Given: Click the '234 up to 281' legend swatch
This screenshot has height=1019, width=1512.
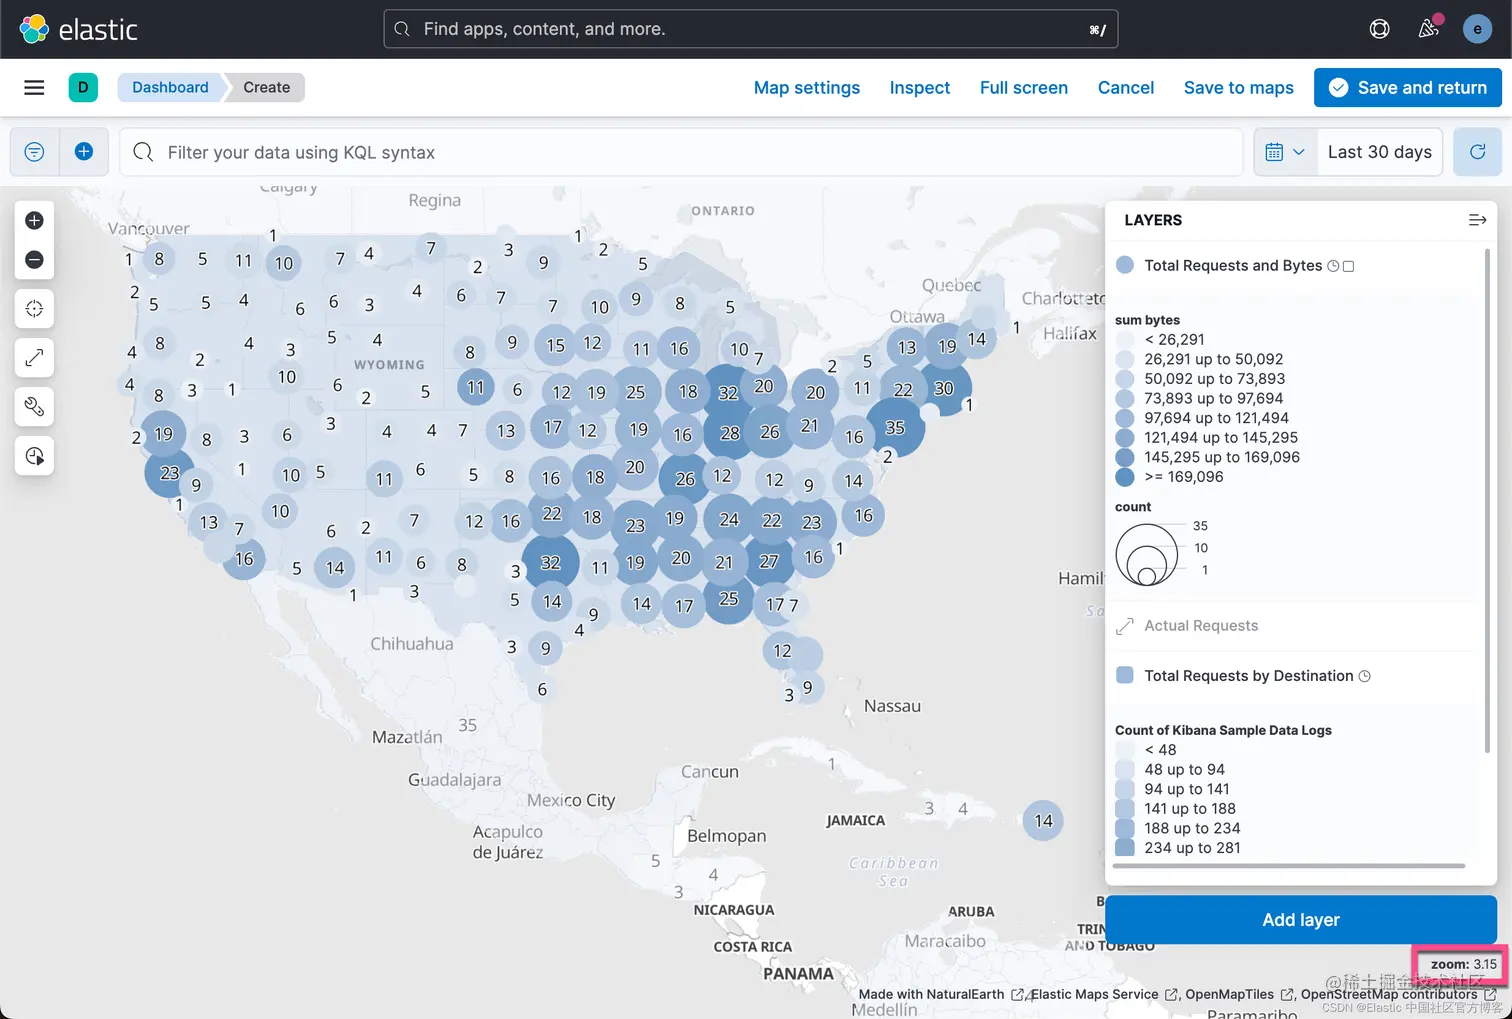Looking at the screenshot, I should point(1125,848).
